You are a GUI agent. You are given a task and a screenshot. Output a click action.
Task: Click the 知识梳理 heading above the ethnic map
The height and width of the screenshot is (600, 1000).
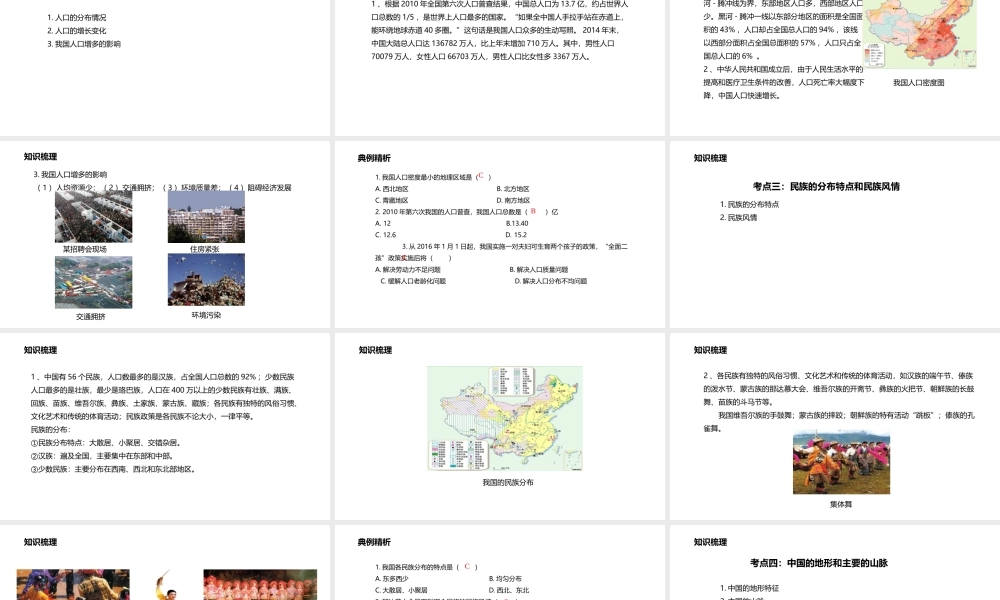coord(375,350)
